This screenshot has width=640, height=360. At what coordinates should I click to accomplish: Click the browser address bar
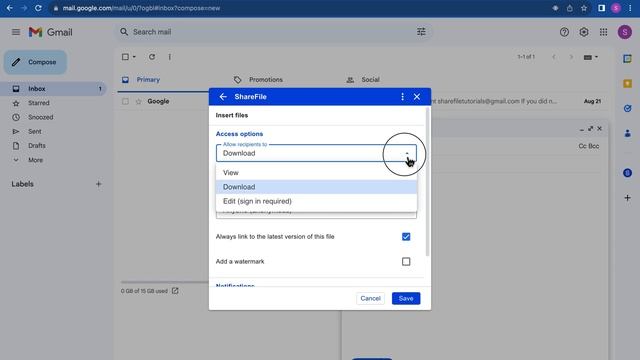coord(302,8)
